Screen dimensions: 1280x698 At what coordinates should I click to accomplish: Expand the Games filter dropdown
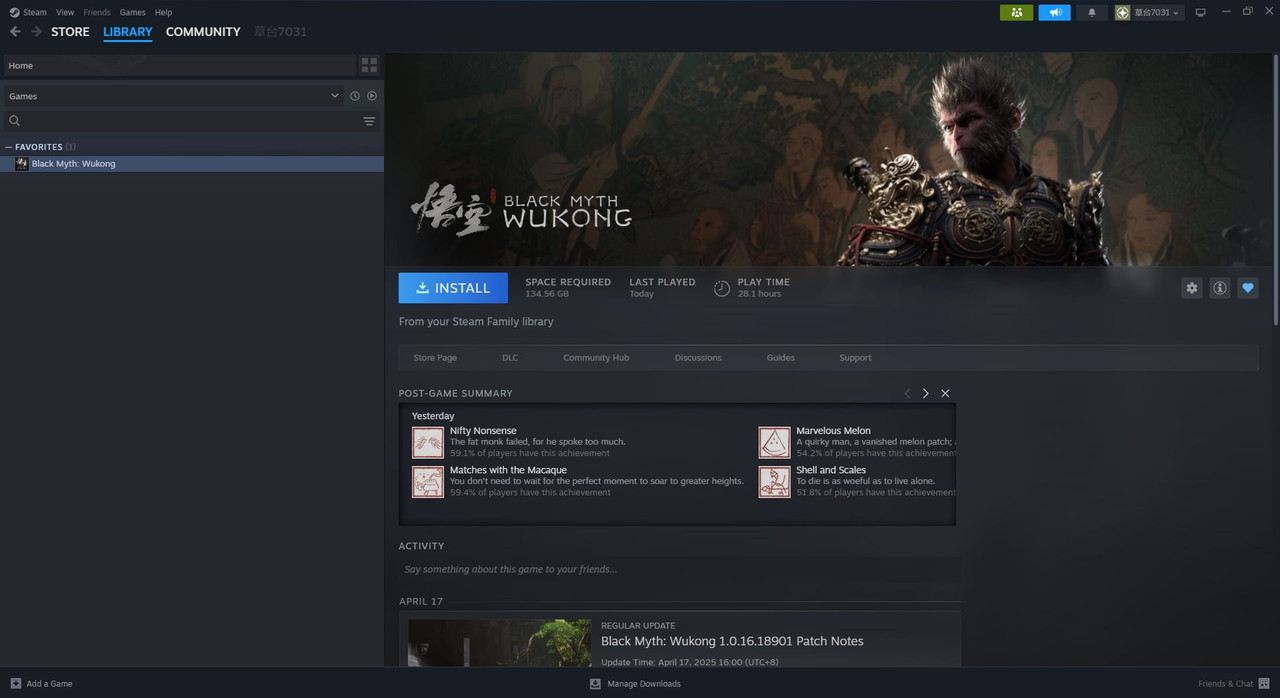point(172,96)
